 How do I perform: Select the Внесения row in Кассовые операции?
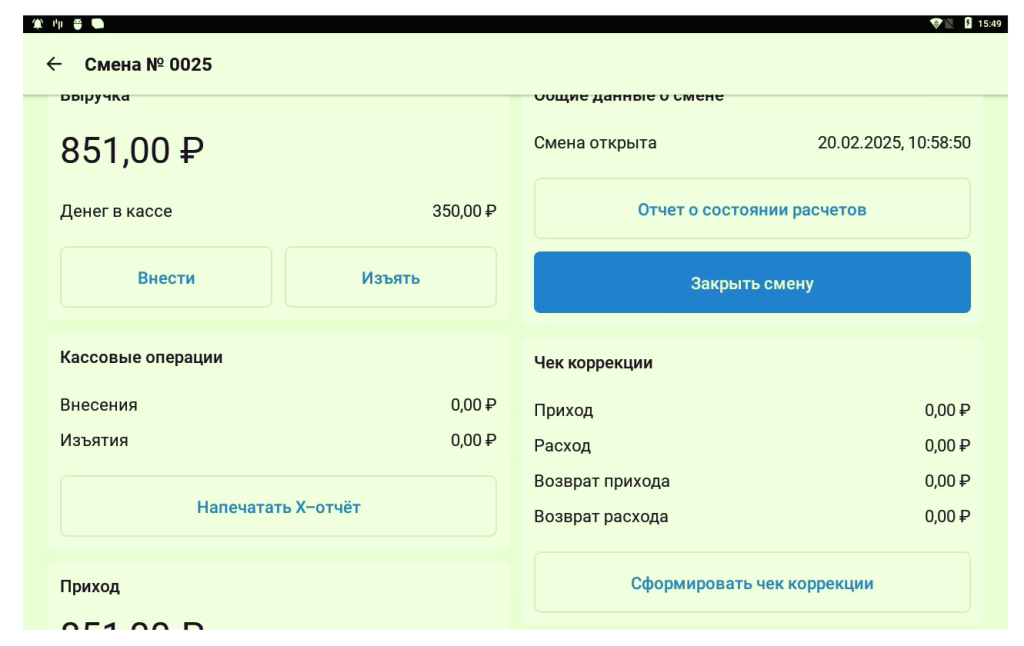click(x=278, y=405)
